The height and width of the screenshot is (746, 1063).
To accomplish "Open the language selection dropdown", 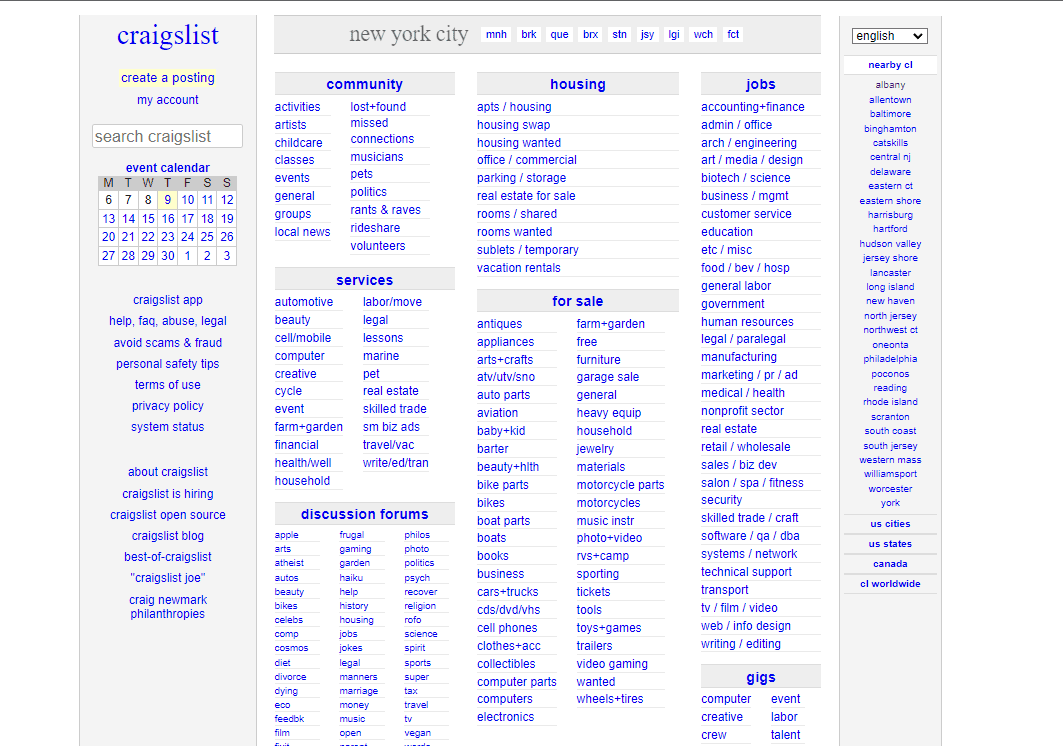I will pos(888,35).
